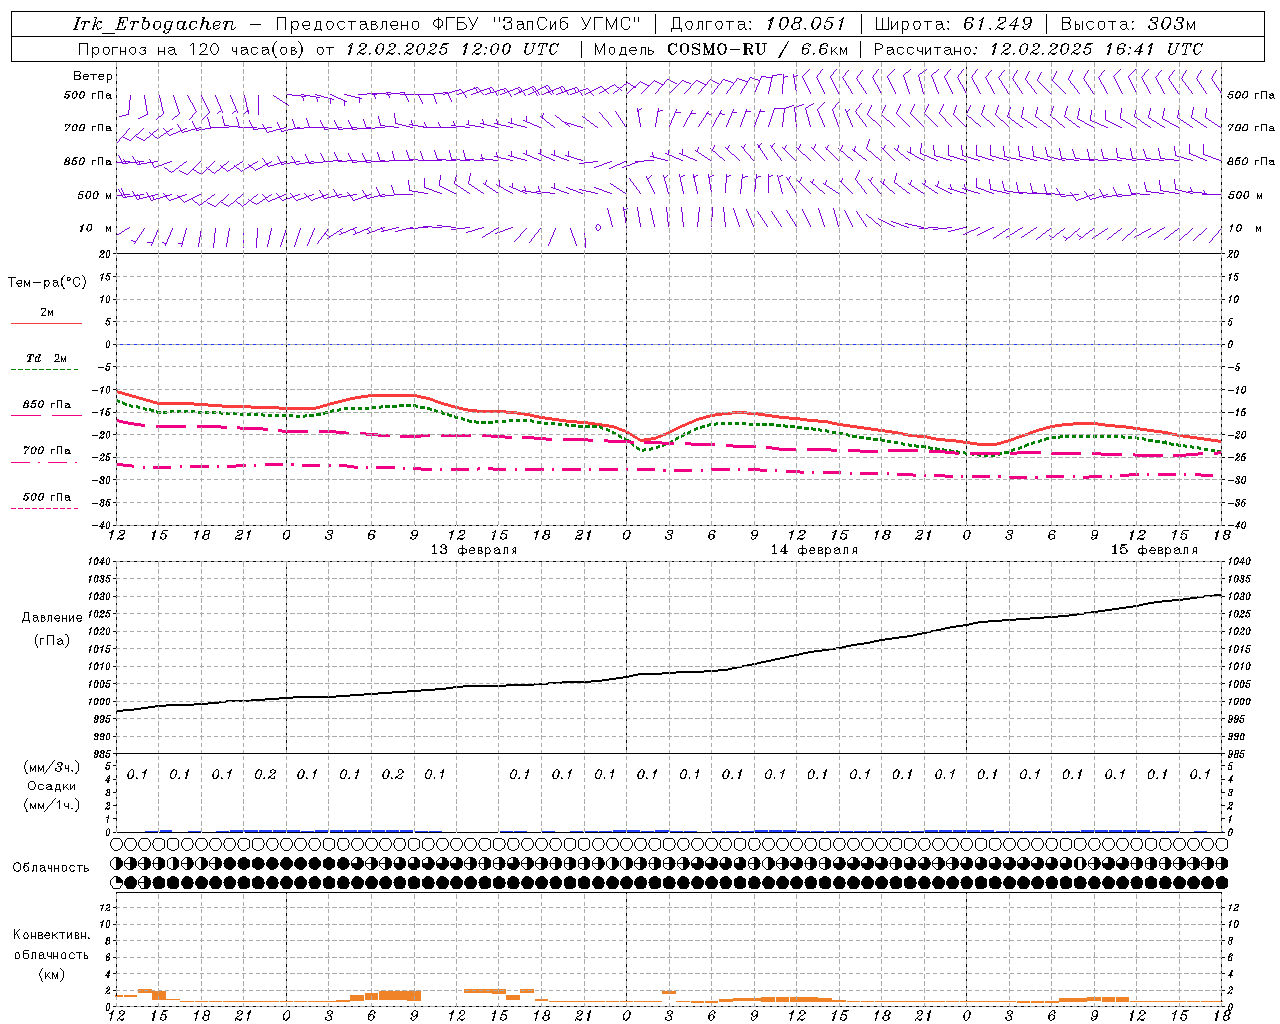
Task: Click the 850 гПа temperature legend entry
Action: pos(47,405)
